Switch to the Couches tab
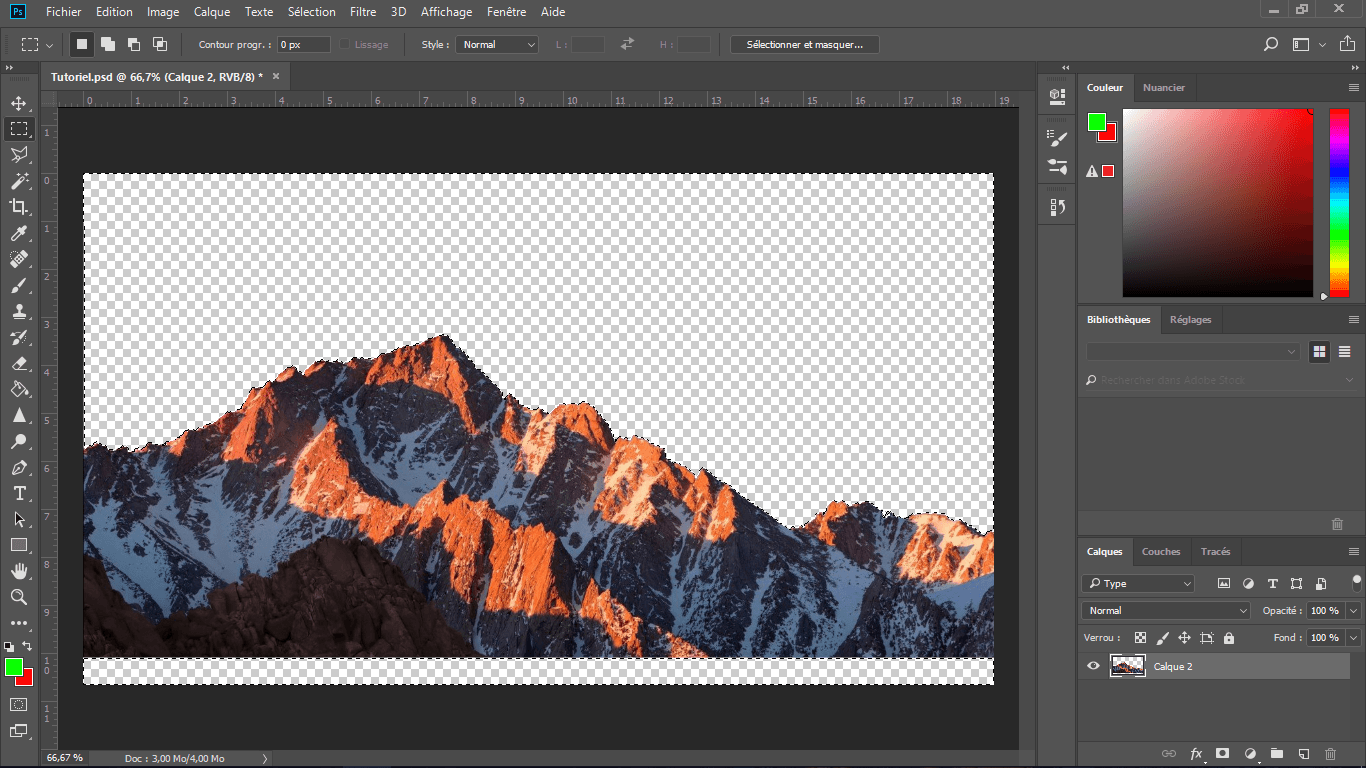This screenshot has width=1366, height=768. (1161, 552)
